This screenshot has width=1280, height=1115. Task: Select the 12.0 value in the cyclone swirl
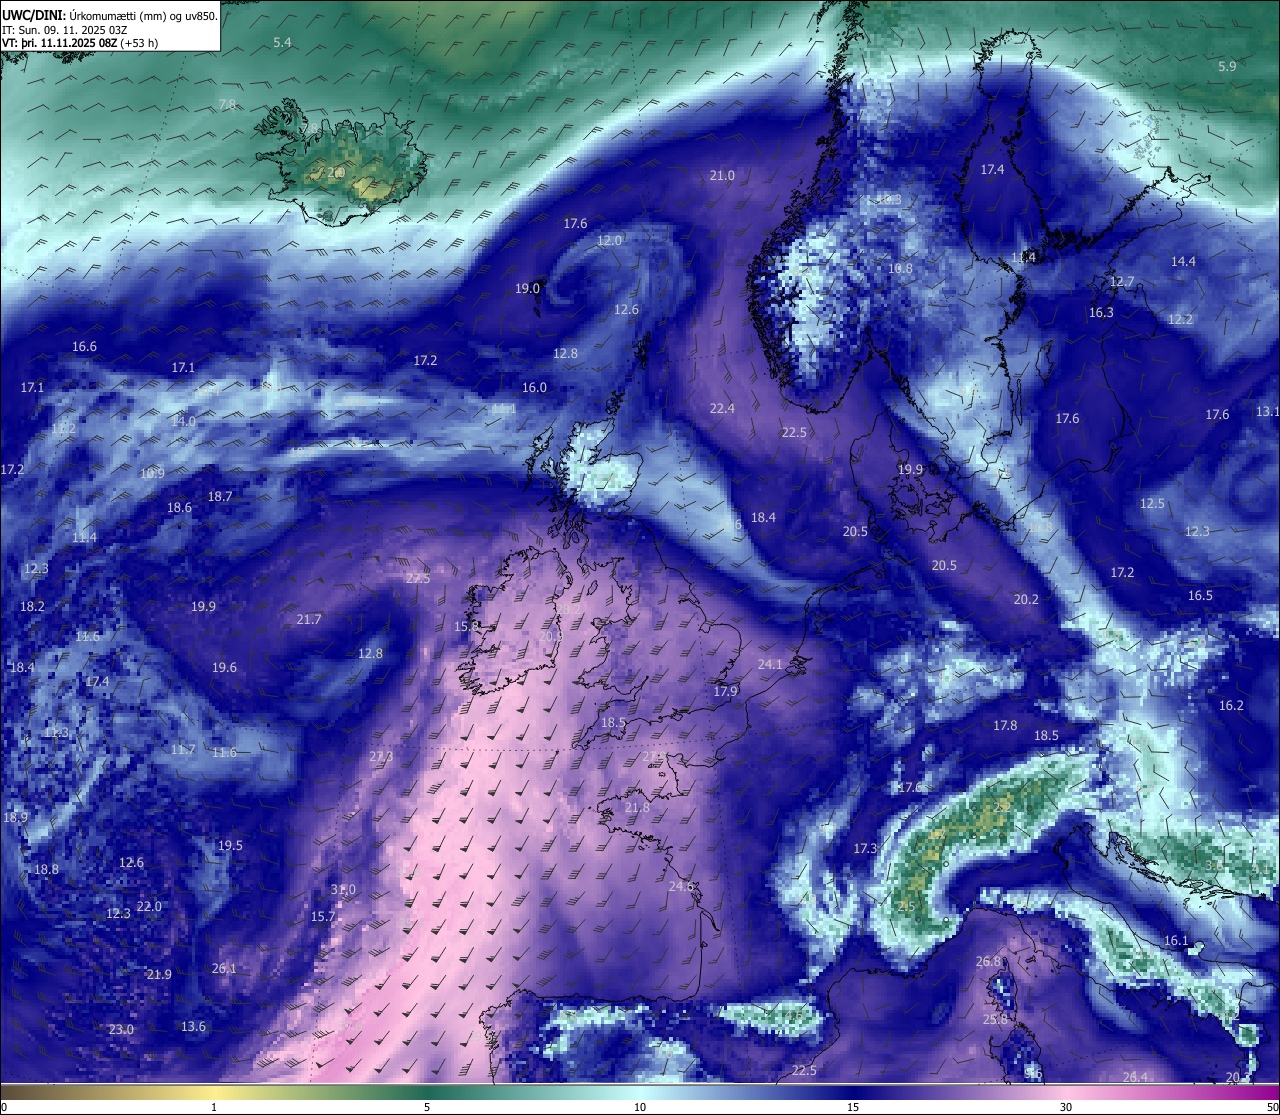(x=609, y=240)
